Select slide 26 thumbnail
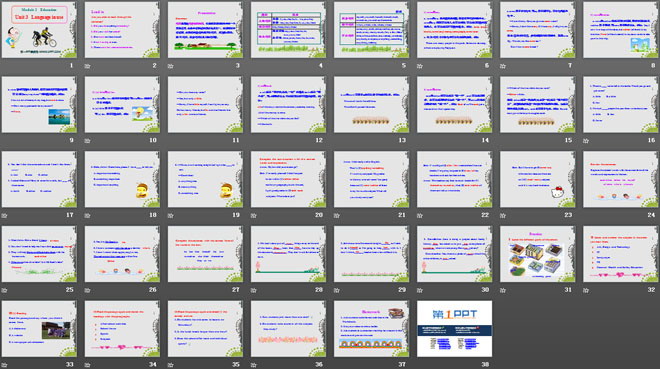Image resolution: width=660 pixels, height=369 pixels. coord(122,254)
